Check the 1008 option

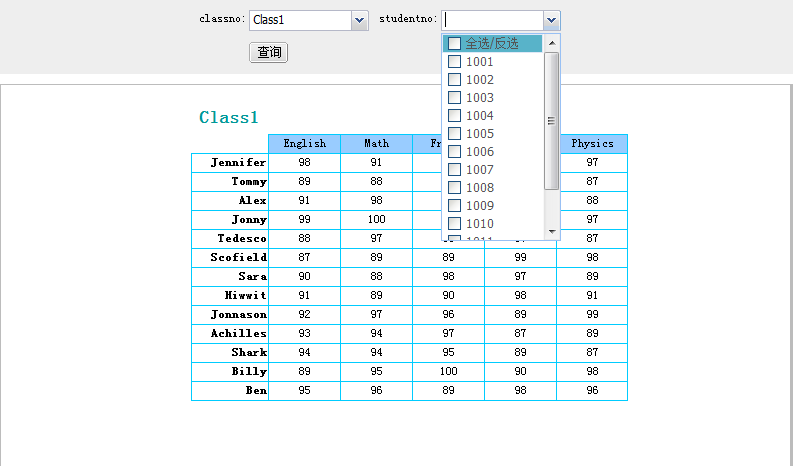pos(454,188)
